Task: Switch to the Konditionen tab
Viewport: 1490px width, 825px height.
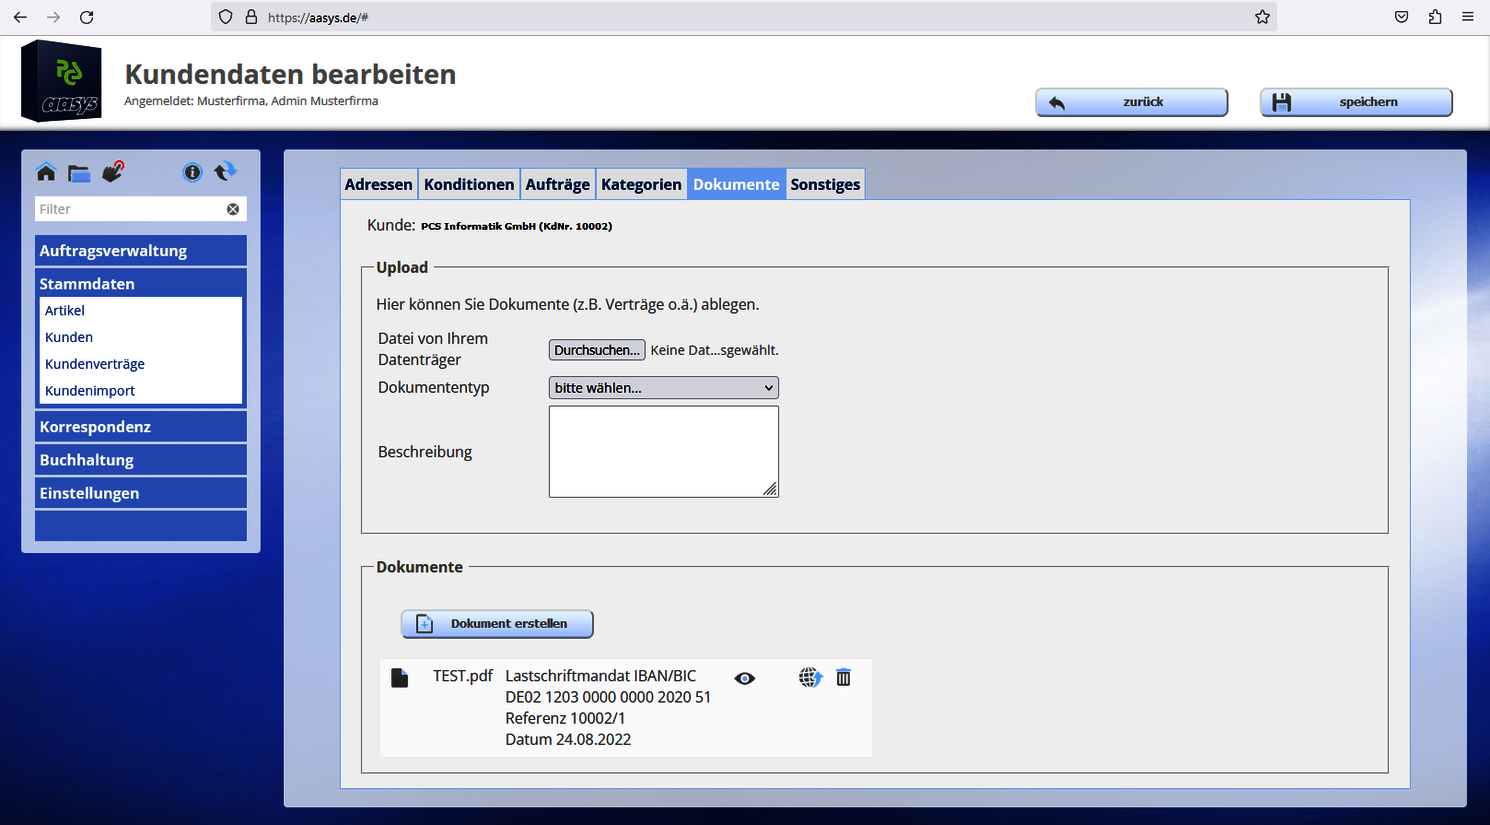Action: click(469, 184)
